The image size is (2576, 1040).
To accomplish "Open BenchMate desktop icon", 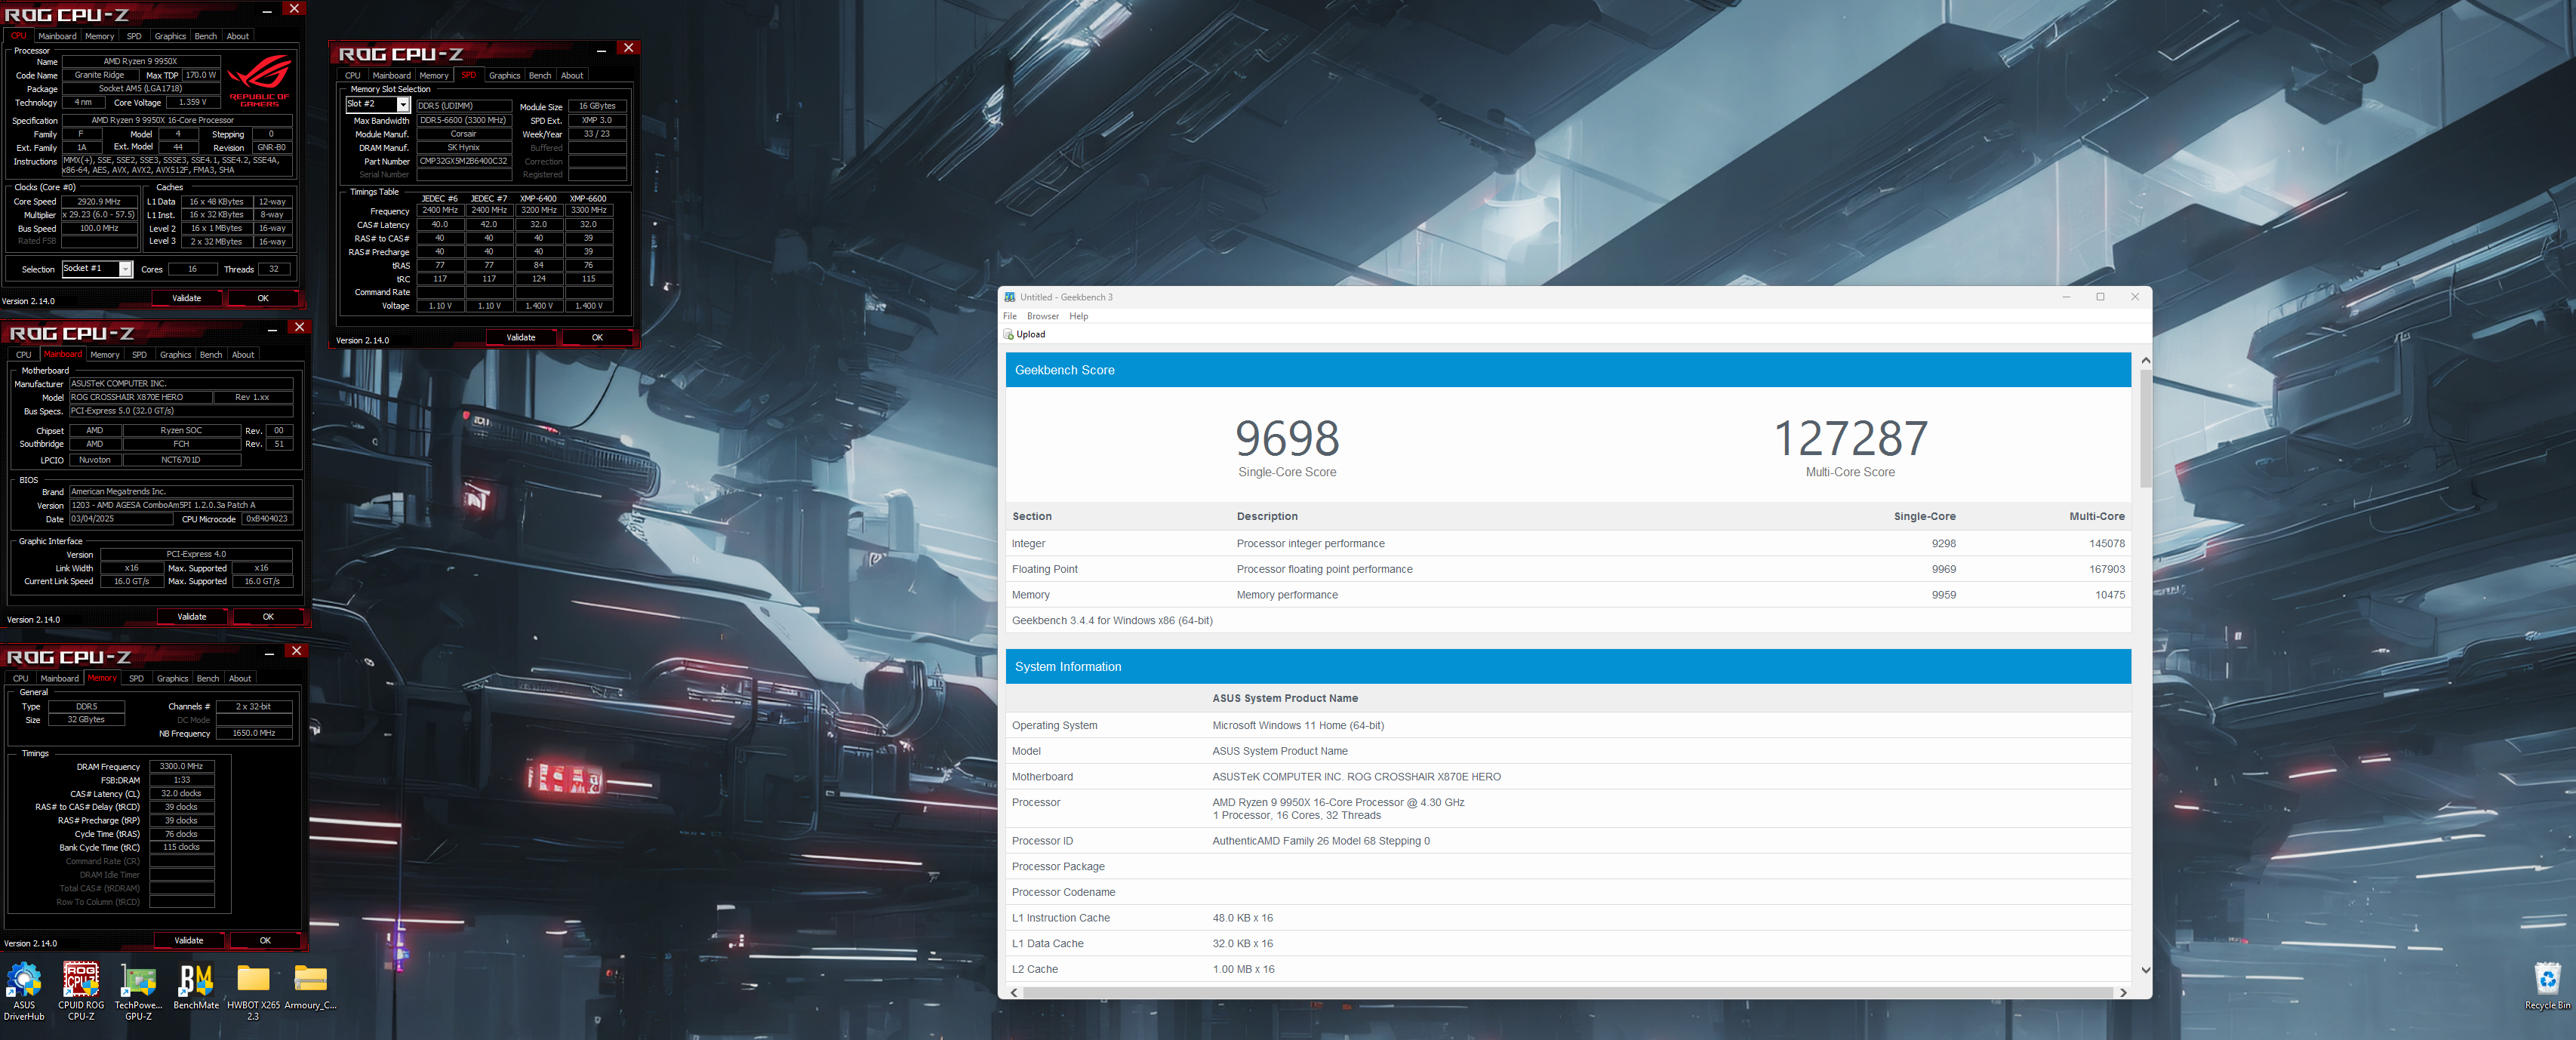I will point(196,986).
